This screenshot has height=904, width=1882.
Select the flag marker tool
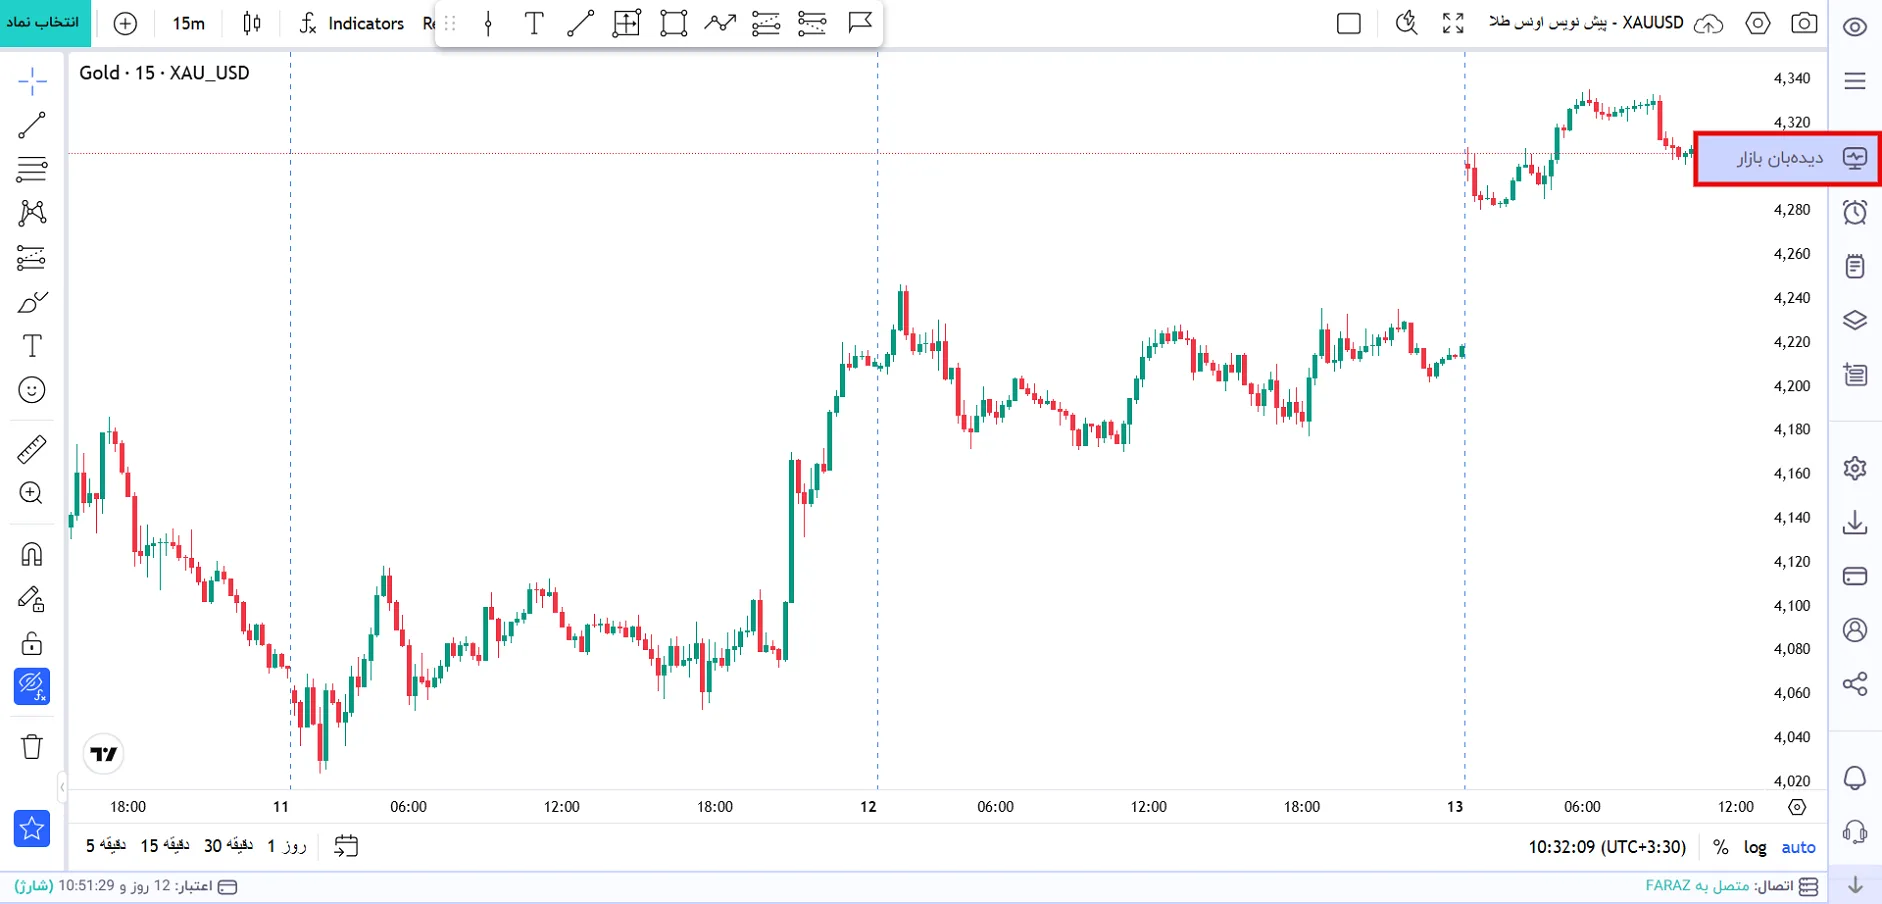[x=860, y=23]
